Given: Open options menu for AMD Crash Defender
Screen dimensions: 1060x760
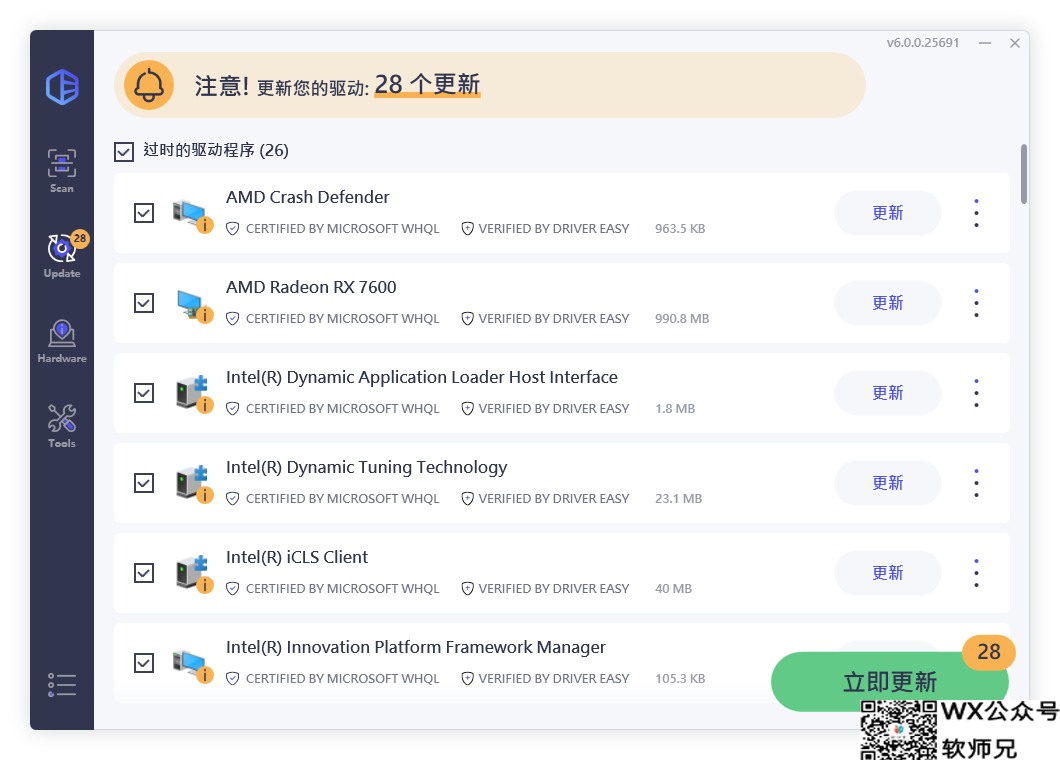Looking at the screenshot, I should (976, 213).
